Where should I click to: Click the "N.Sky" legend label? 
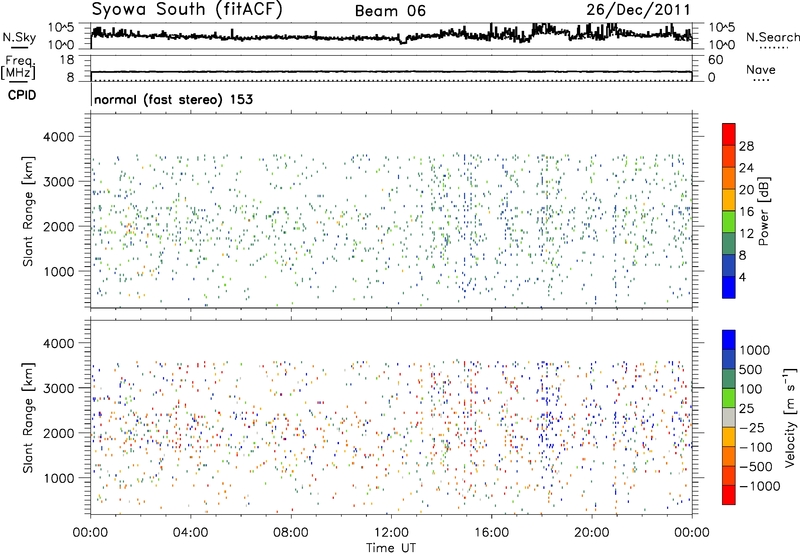tap(19, 37)
